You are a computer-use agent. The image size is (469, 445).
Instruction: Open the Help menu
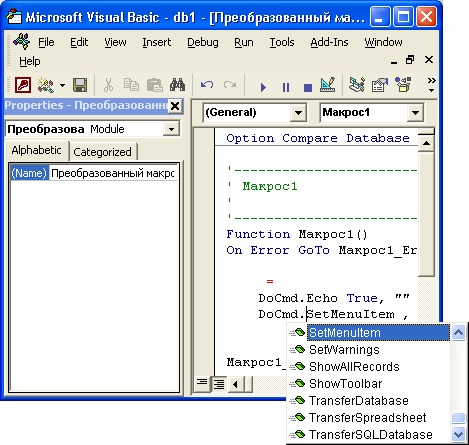tap(30, 61)
